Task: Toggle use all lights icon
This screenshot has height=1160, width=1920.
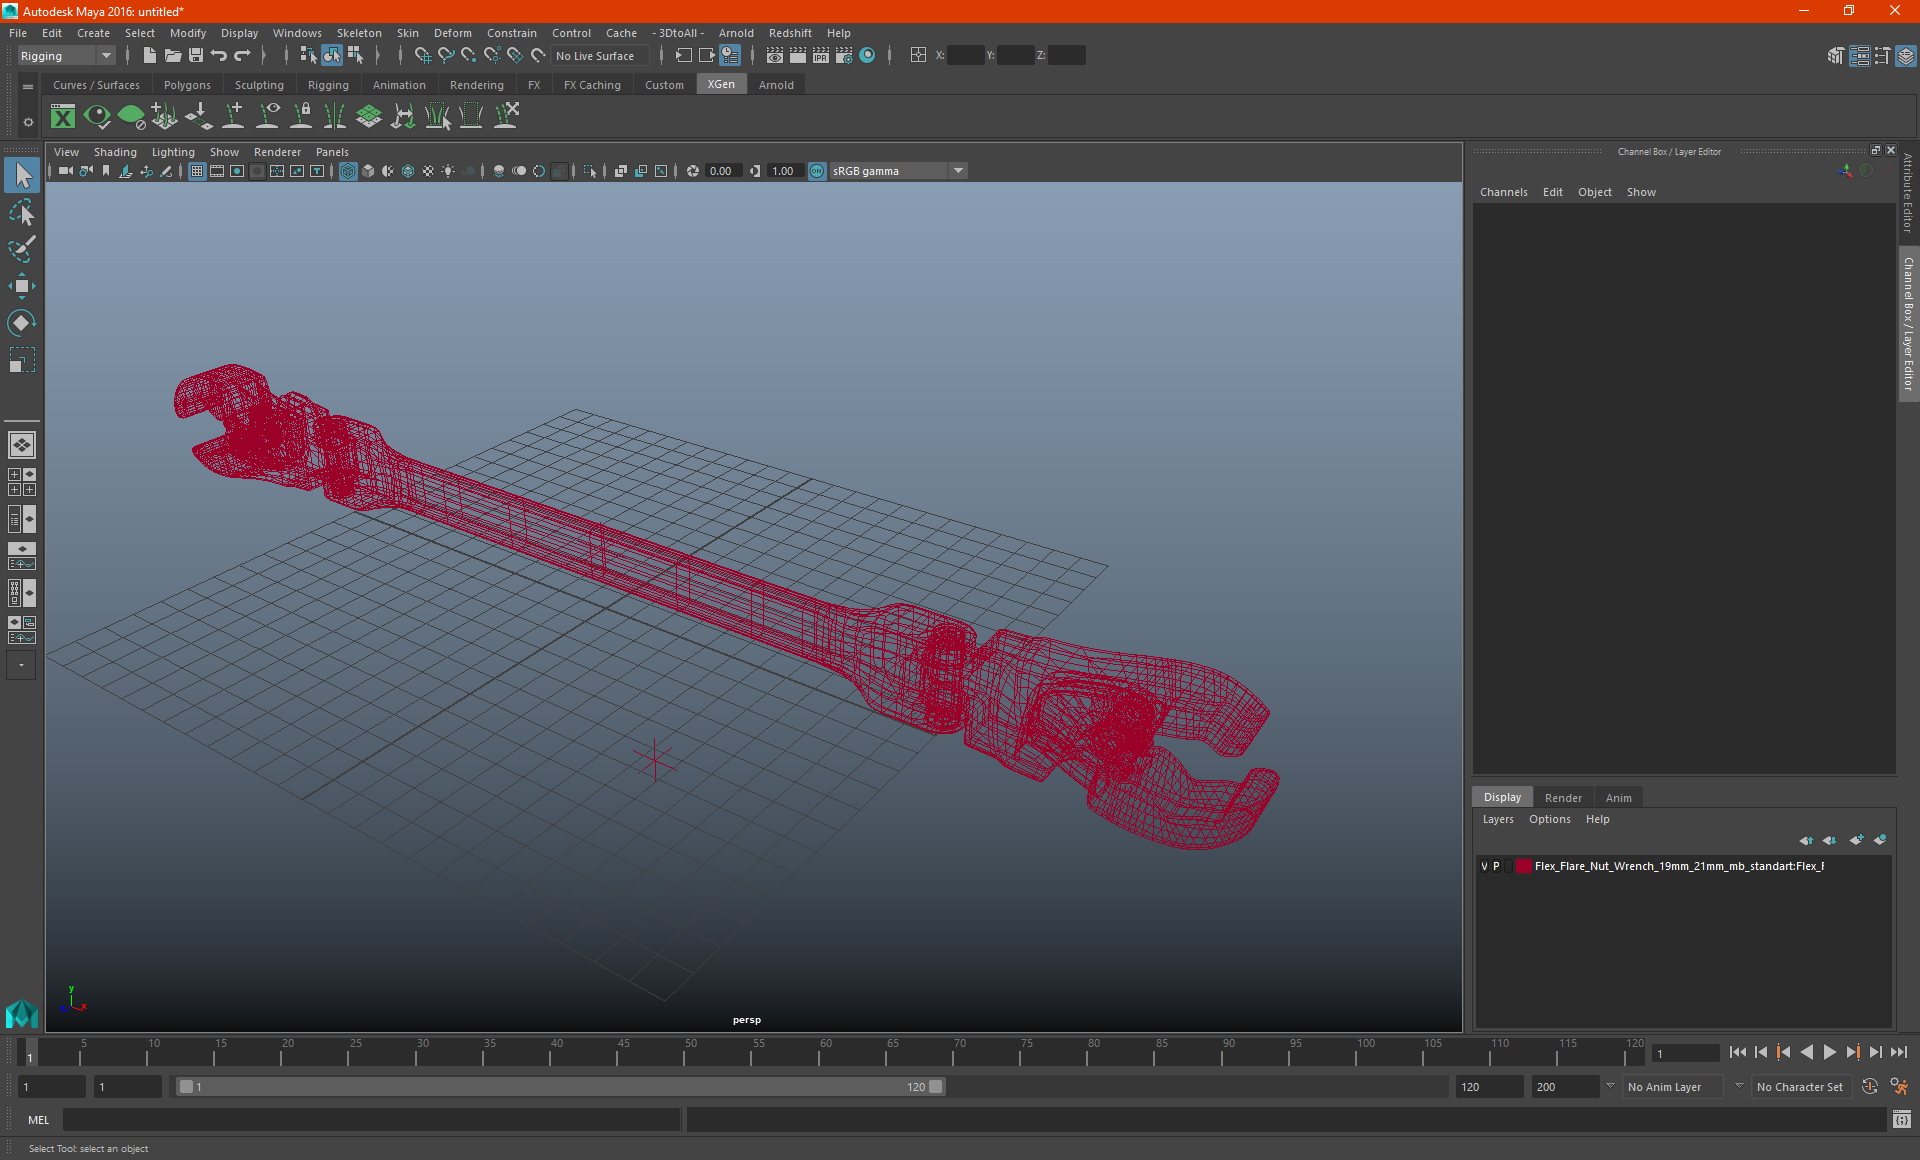Action: tap(448, 171)
